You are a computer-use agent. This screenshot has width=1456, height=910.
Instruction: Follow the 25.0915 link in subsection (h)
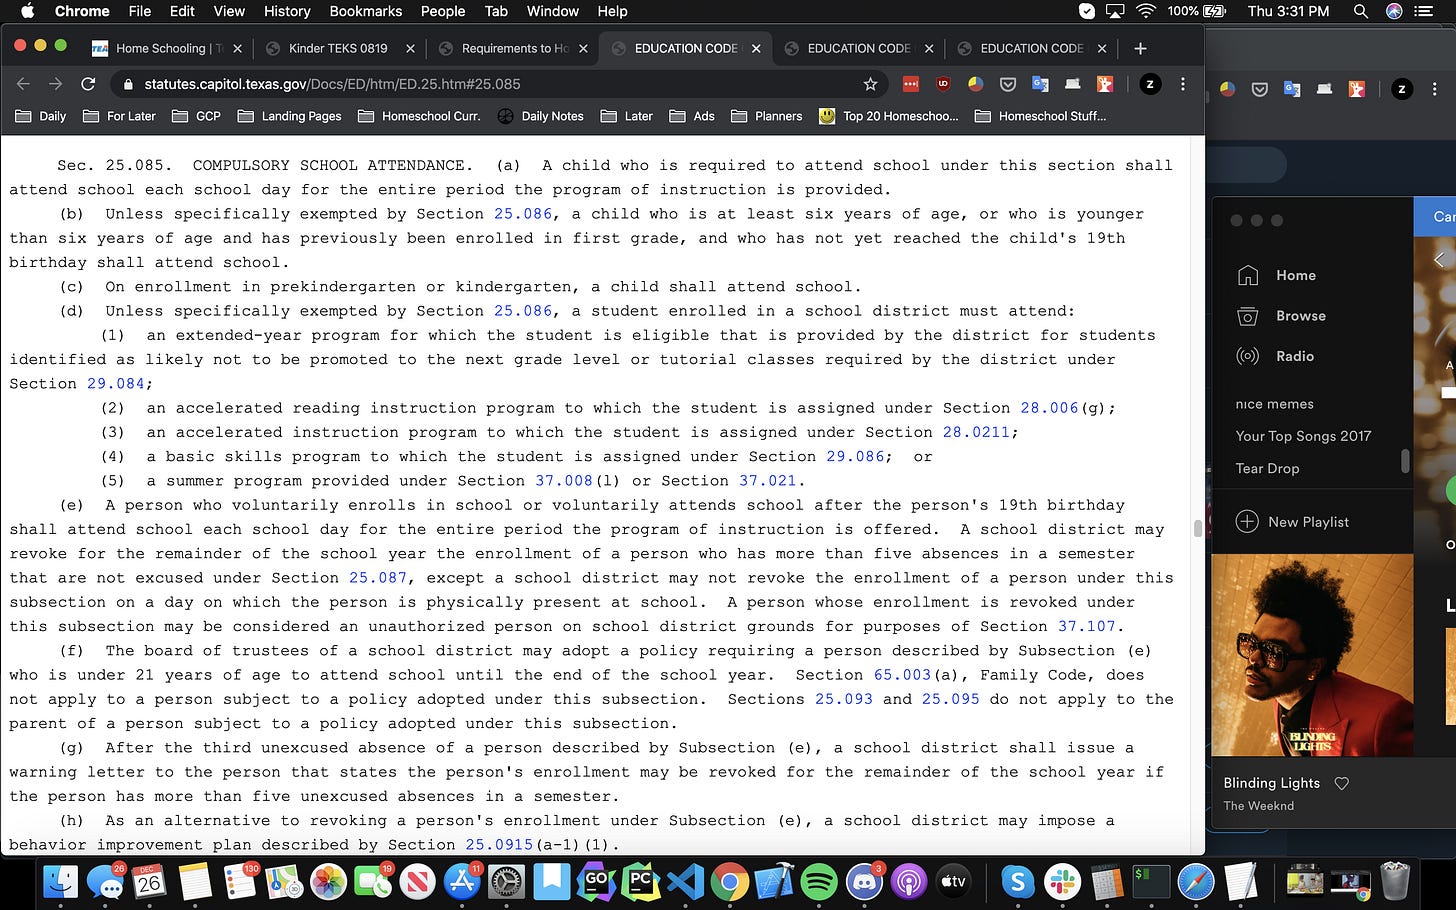[499, 845]
